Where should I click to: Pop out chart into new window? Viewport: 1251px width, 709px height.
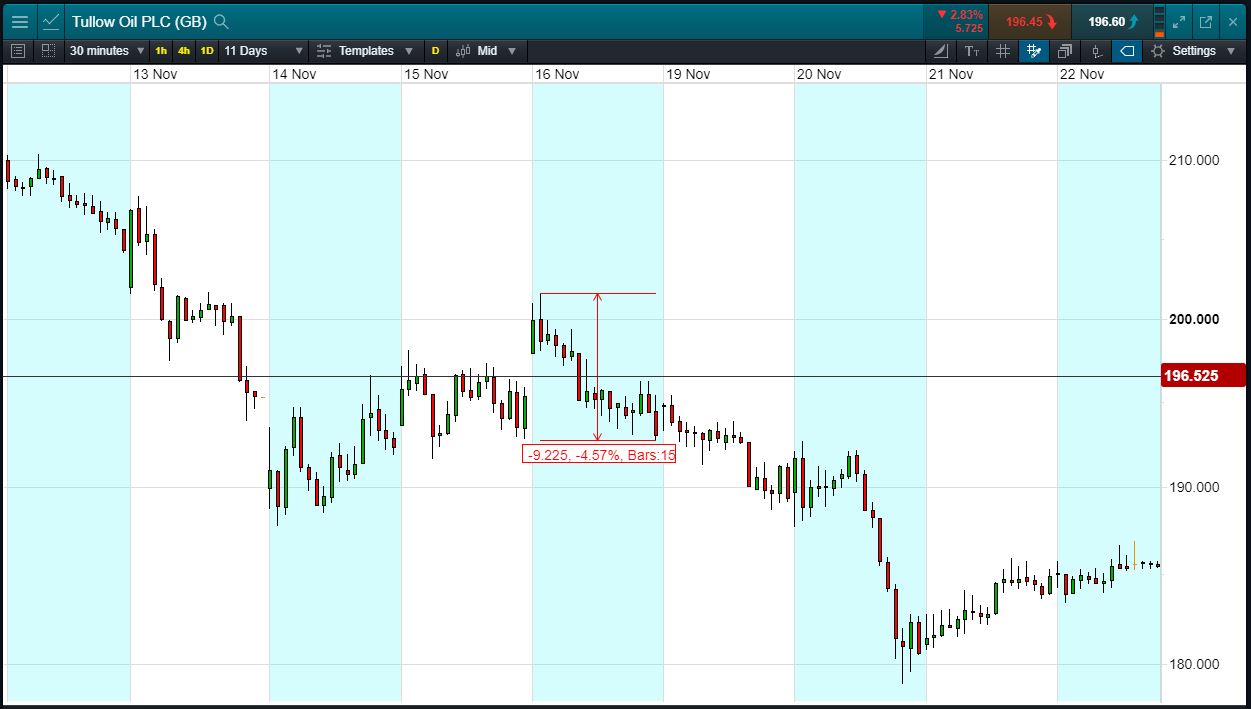click(x=1206, y=21)
